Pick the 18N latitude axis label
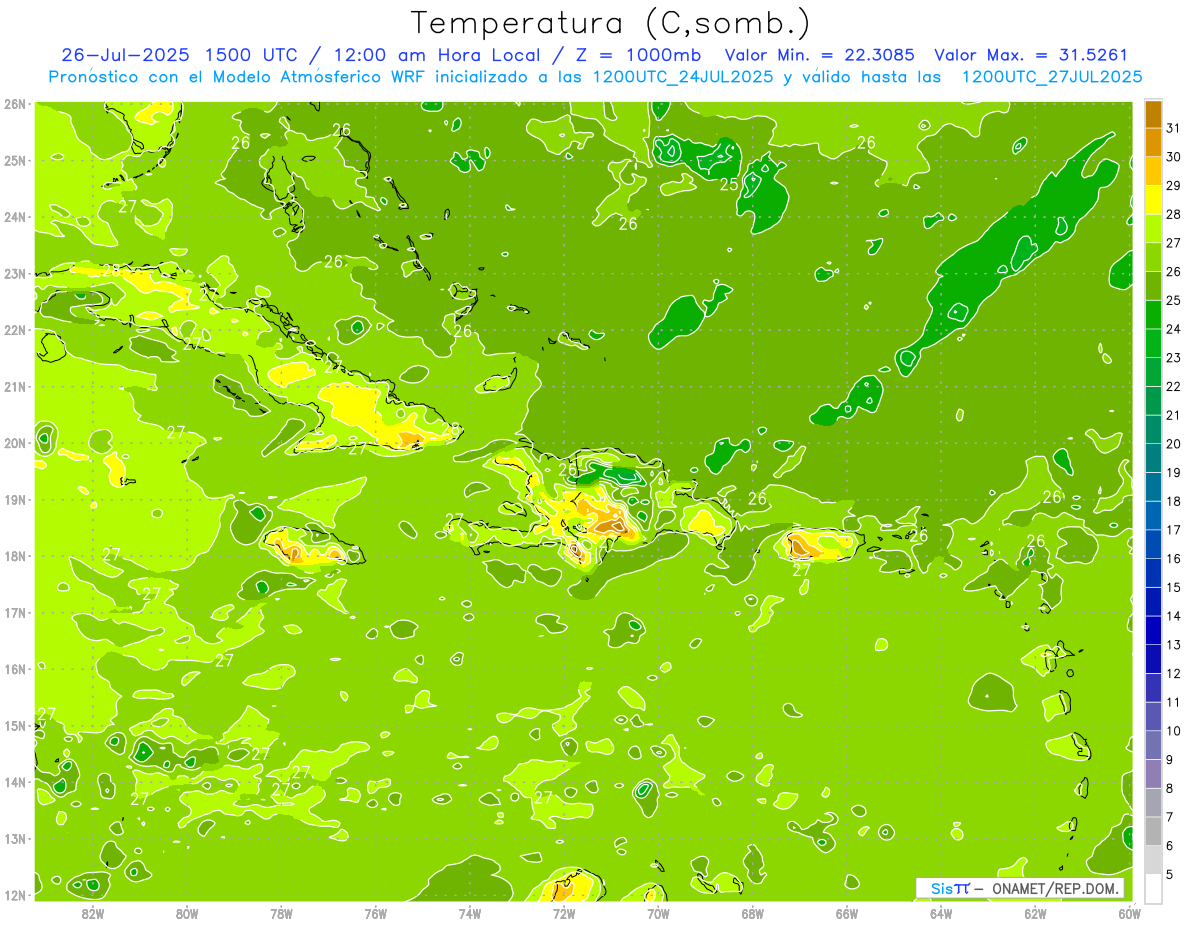Screen dimensions: 1200x927 click(15, 556)
